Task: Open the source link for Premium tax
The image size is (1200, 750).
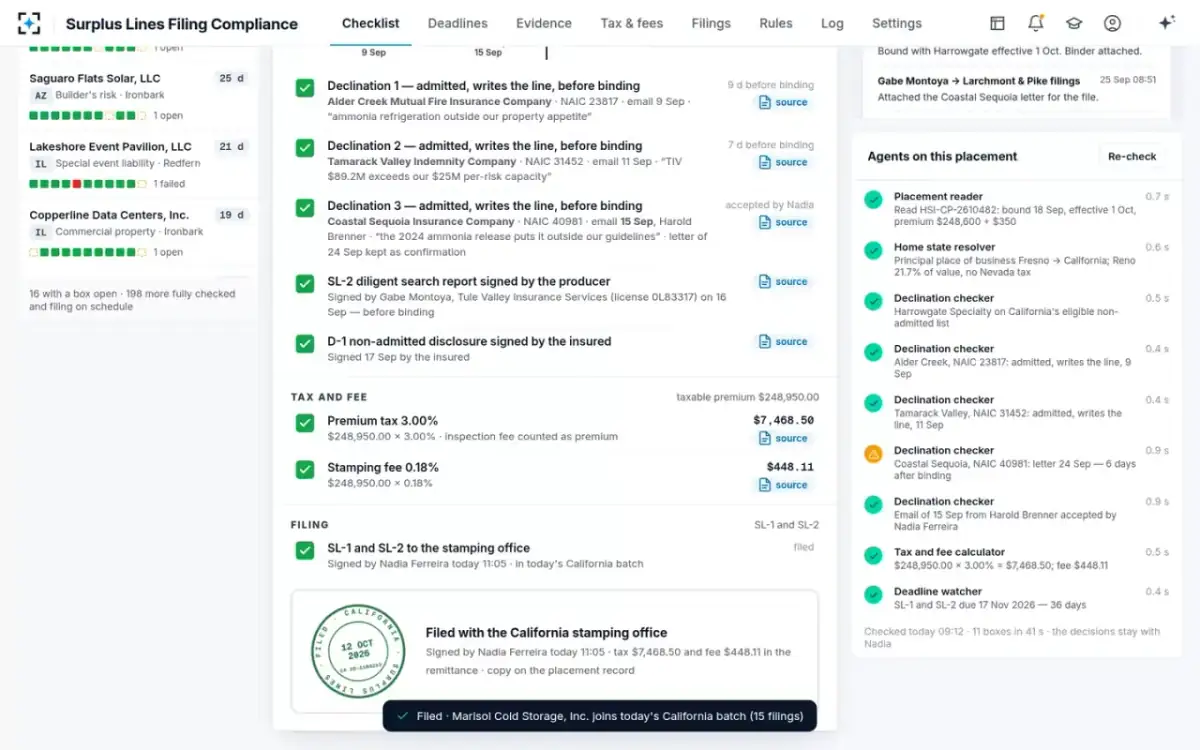Action: coord(784,438)
